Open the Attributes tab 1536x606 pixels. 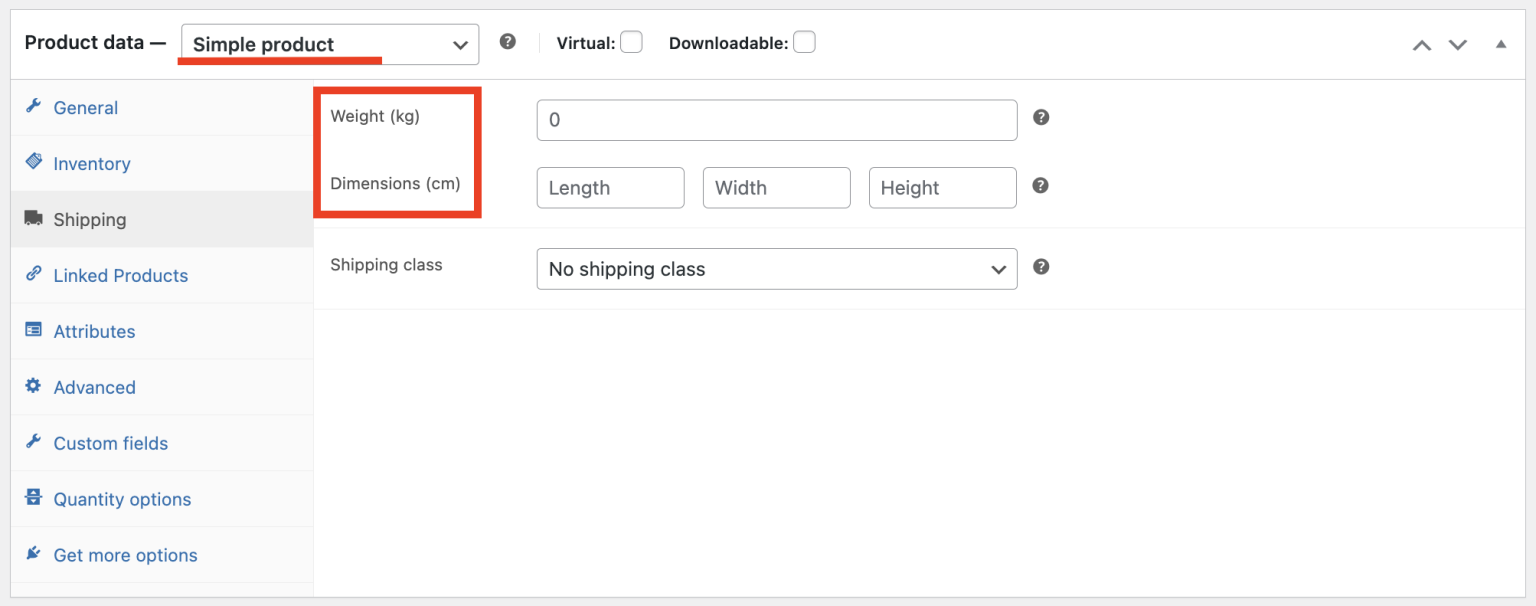point(94,331)
